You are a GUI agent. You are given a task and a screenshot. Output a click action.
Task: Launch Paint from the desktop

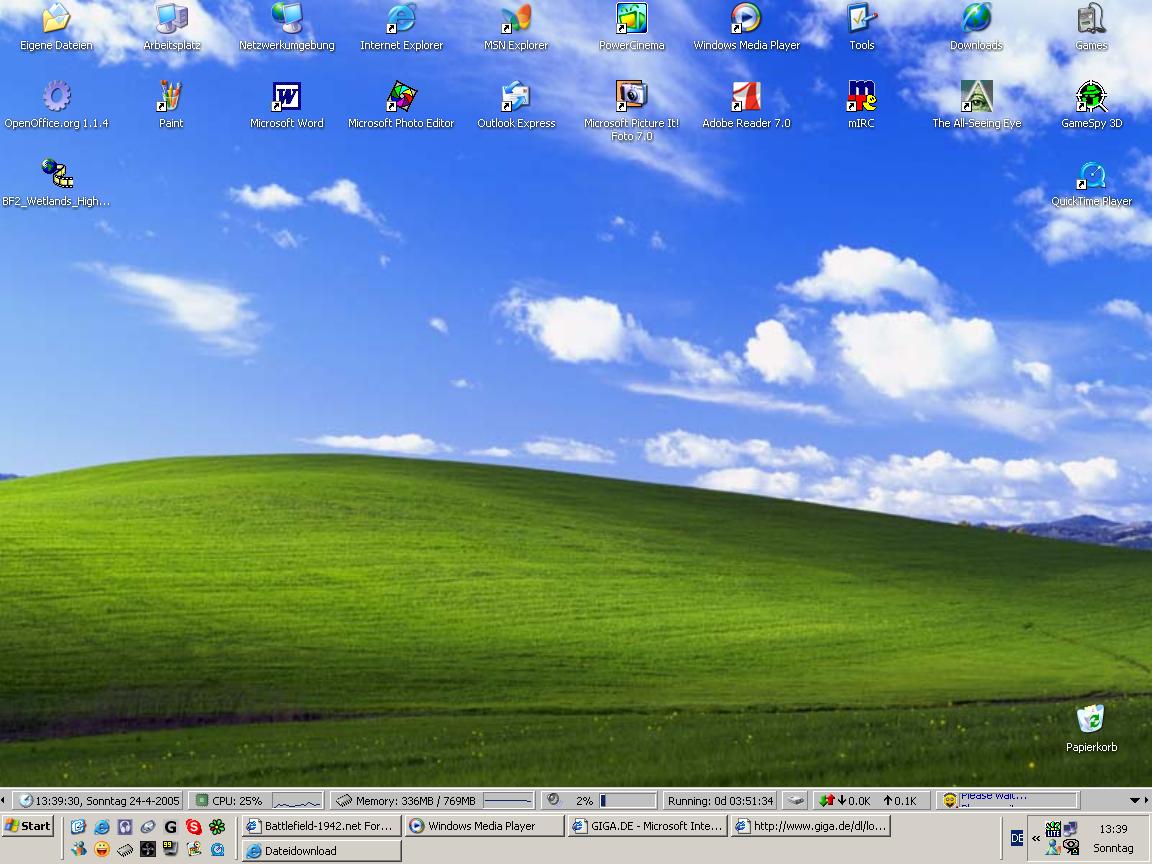pyautogui.click(x=171, y=104)
